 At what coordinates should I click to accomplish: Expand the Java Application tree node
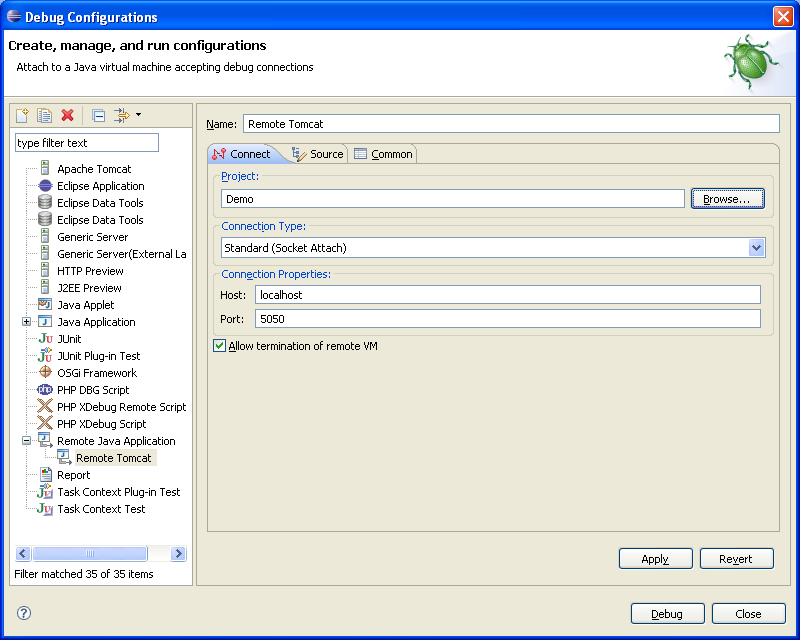click(x=27, y=321)
